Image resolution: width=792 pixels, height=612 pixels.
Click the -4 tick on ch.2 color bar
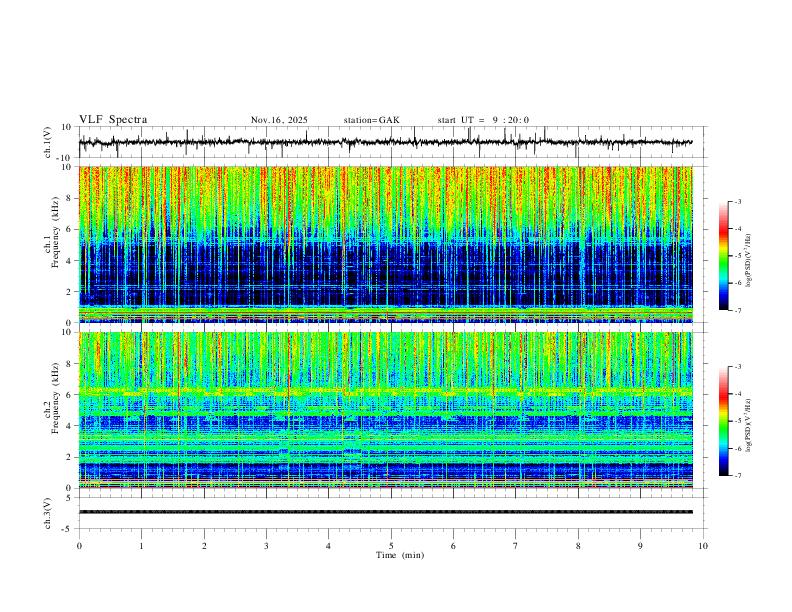(x=737, y=394)
